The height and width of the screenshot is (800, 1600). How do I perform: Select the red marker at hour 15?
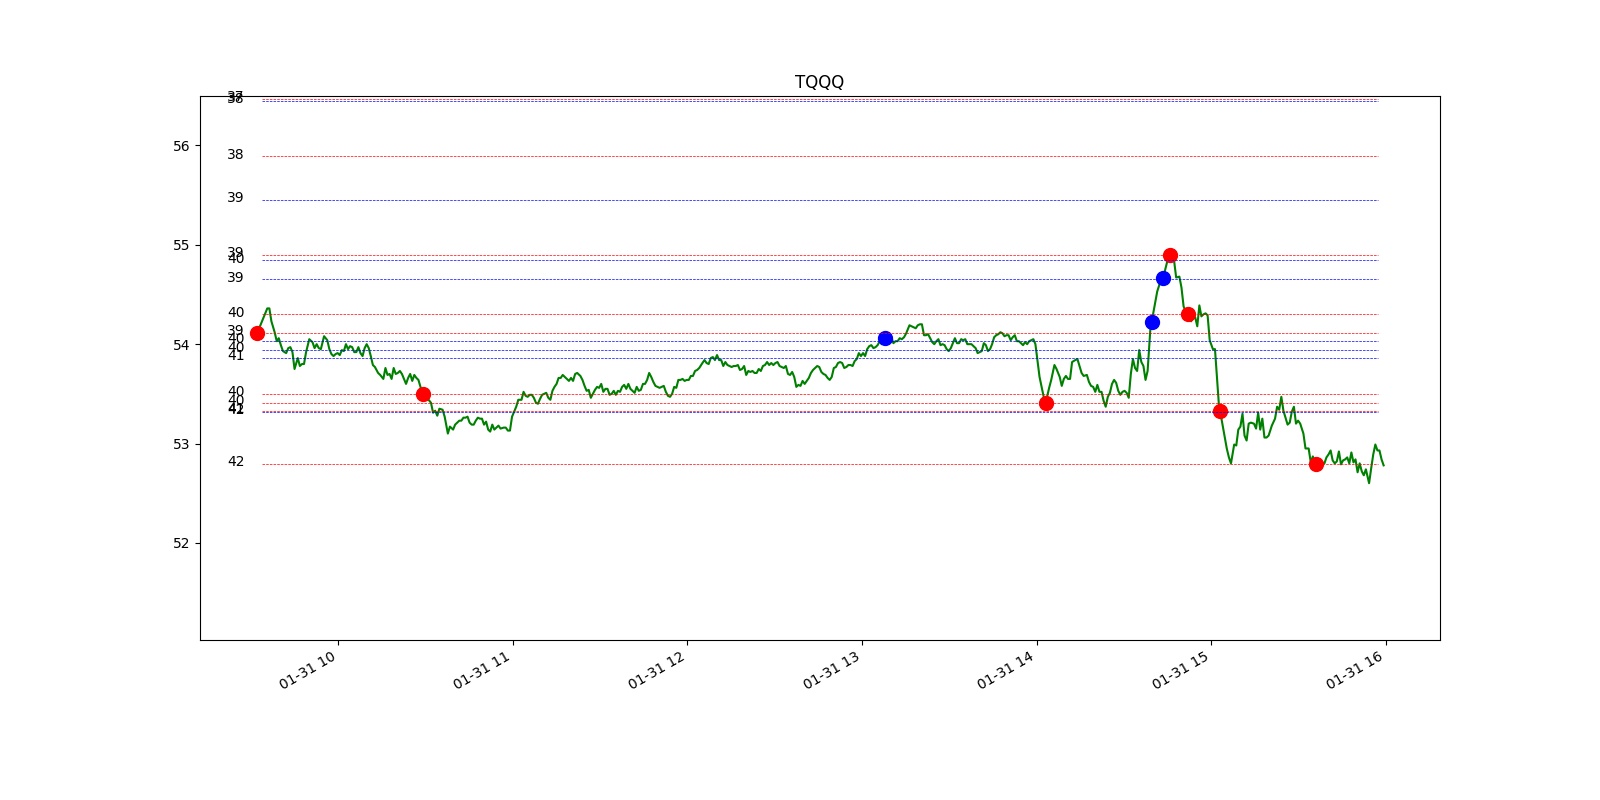1220,411
